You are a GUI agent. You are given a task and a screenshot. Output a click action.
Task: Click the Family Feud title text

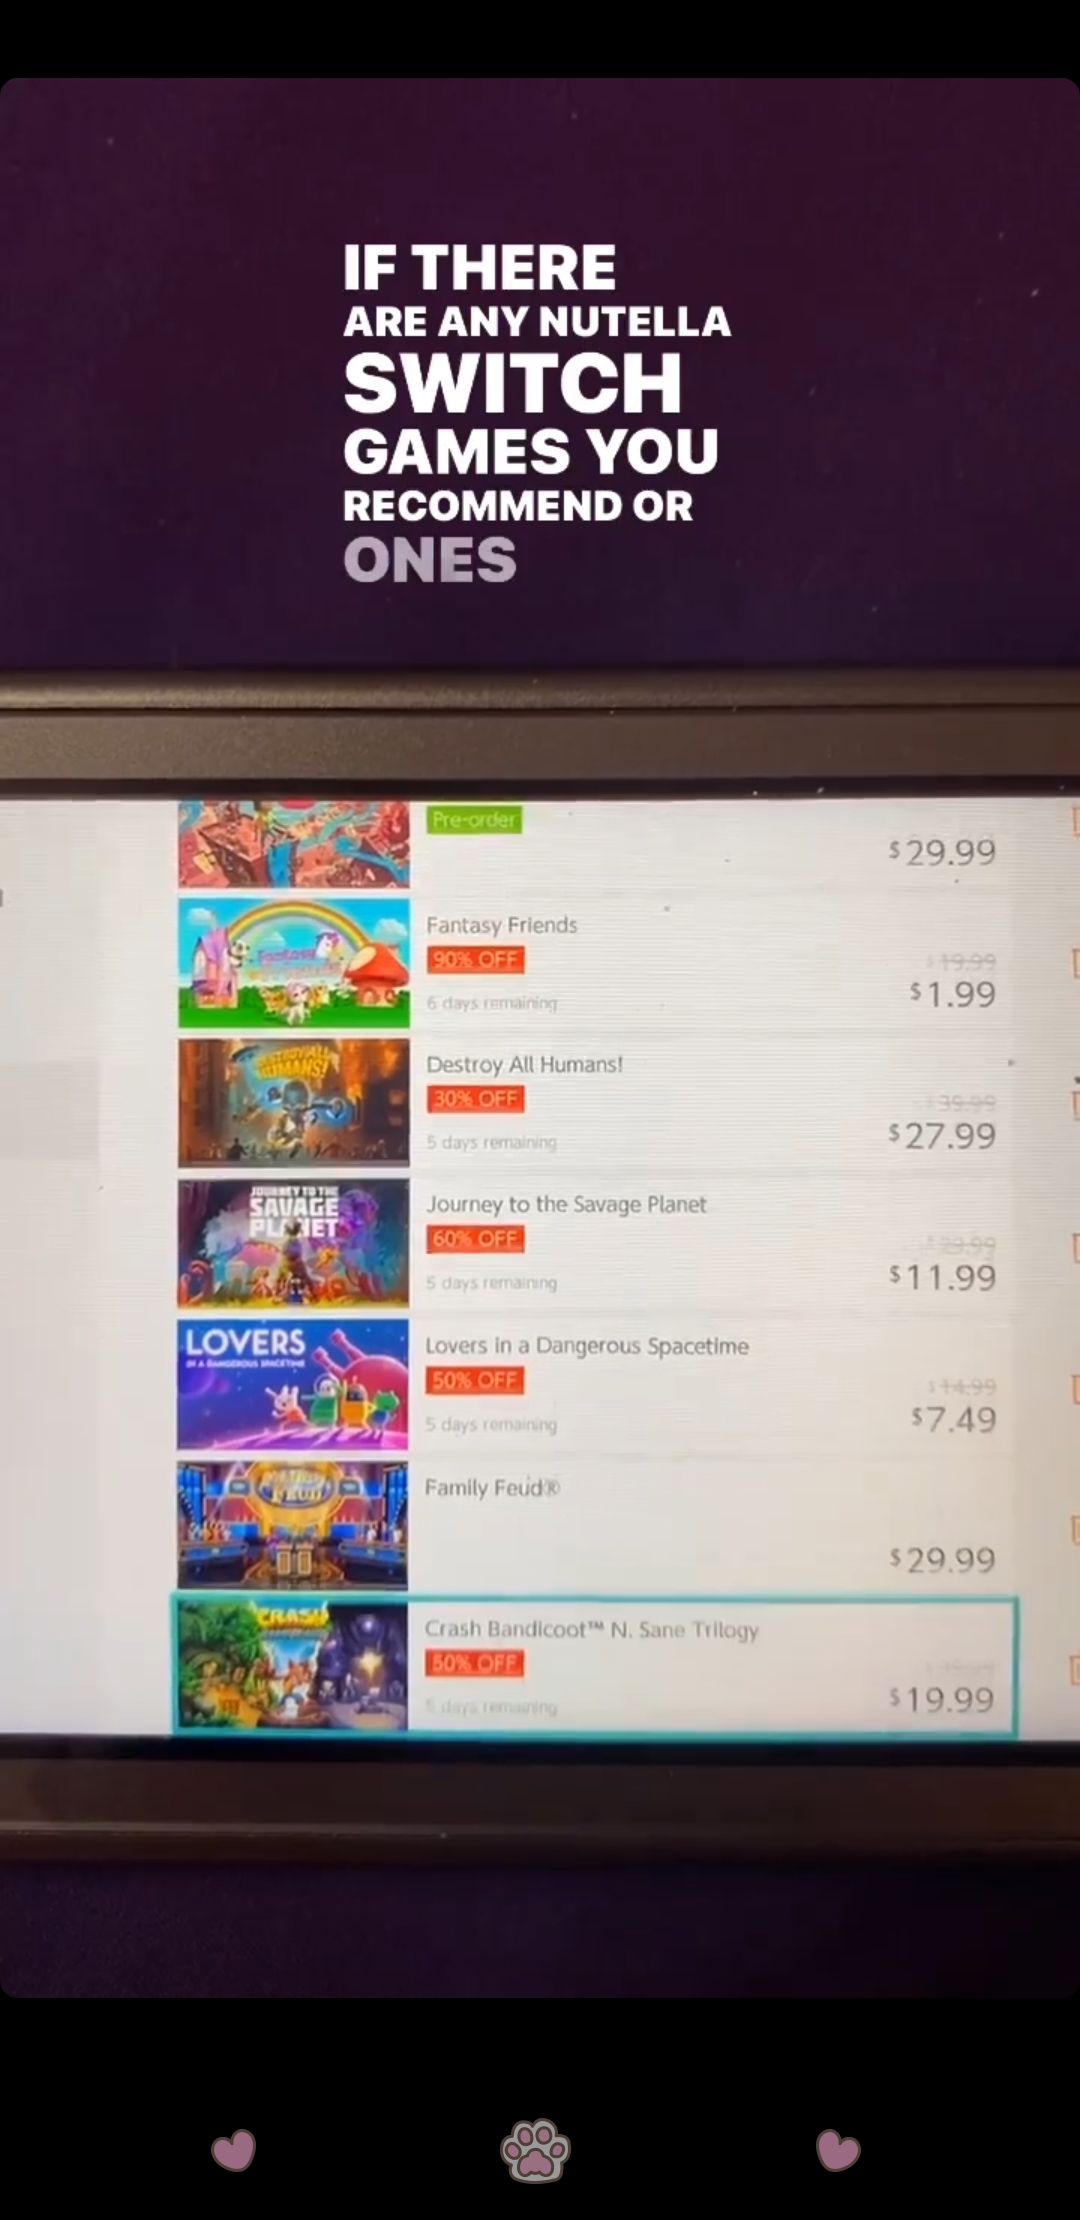click(492, 1488)
